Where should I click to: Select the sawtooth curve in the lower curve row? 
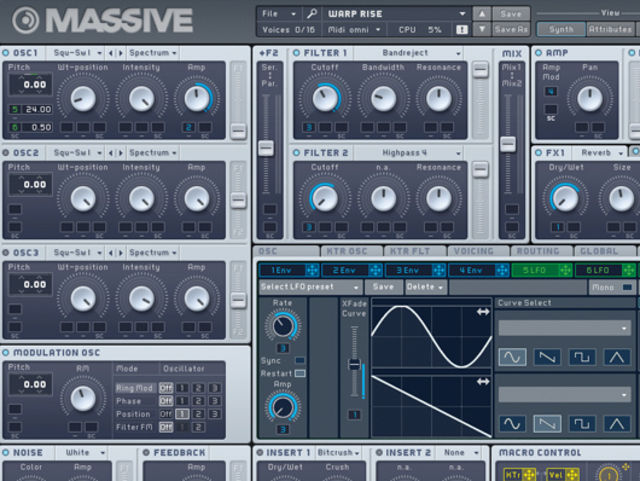547,423
